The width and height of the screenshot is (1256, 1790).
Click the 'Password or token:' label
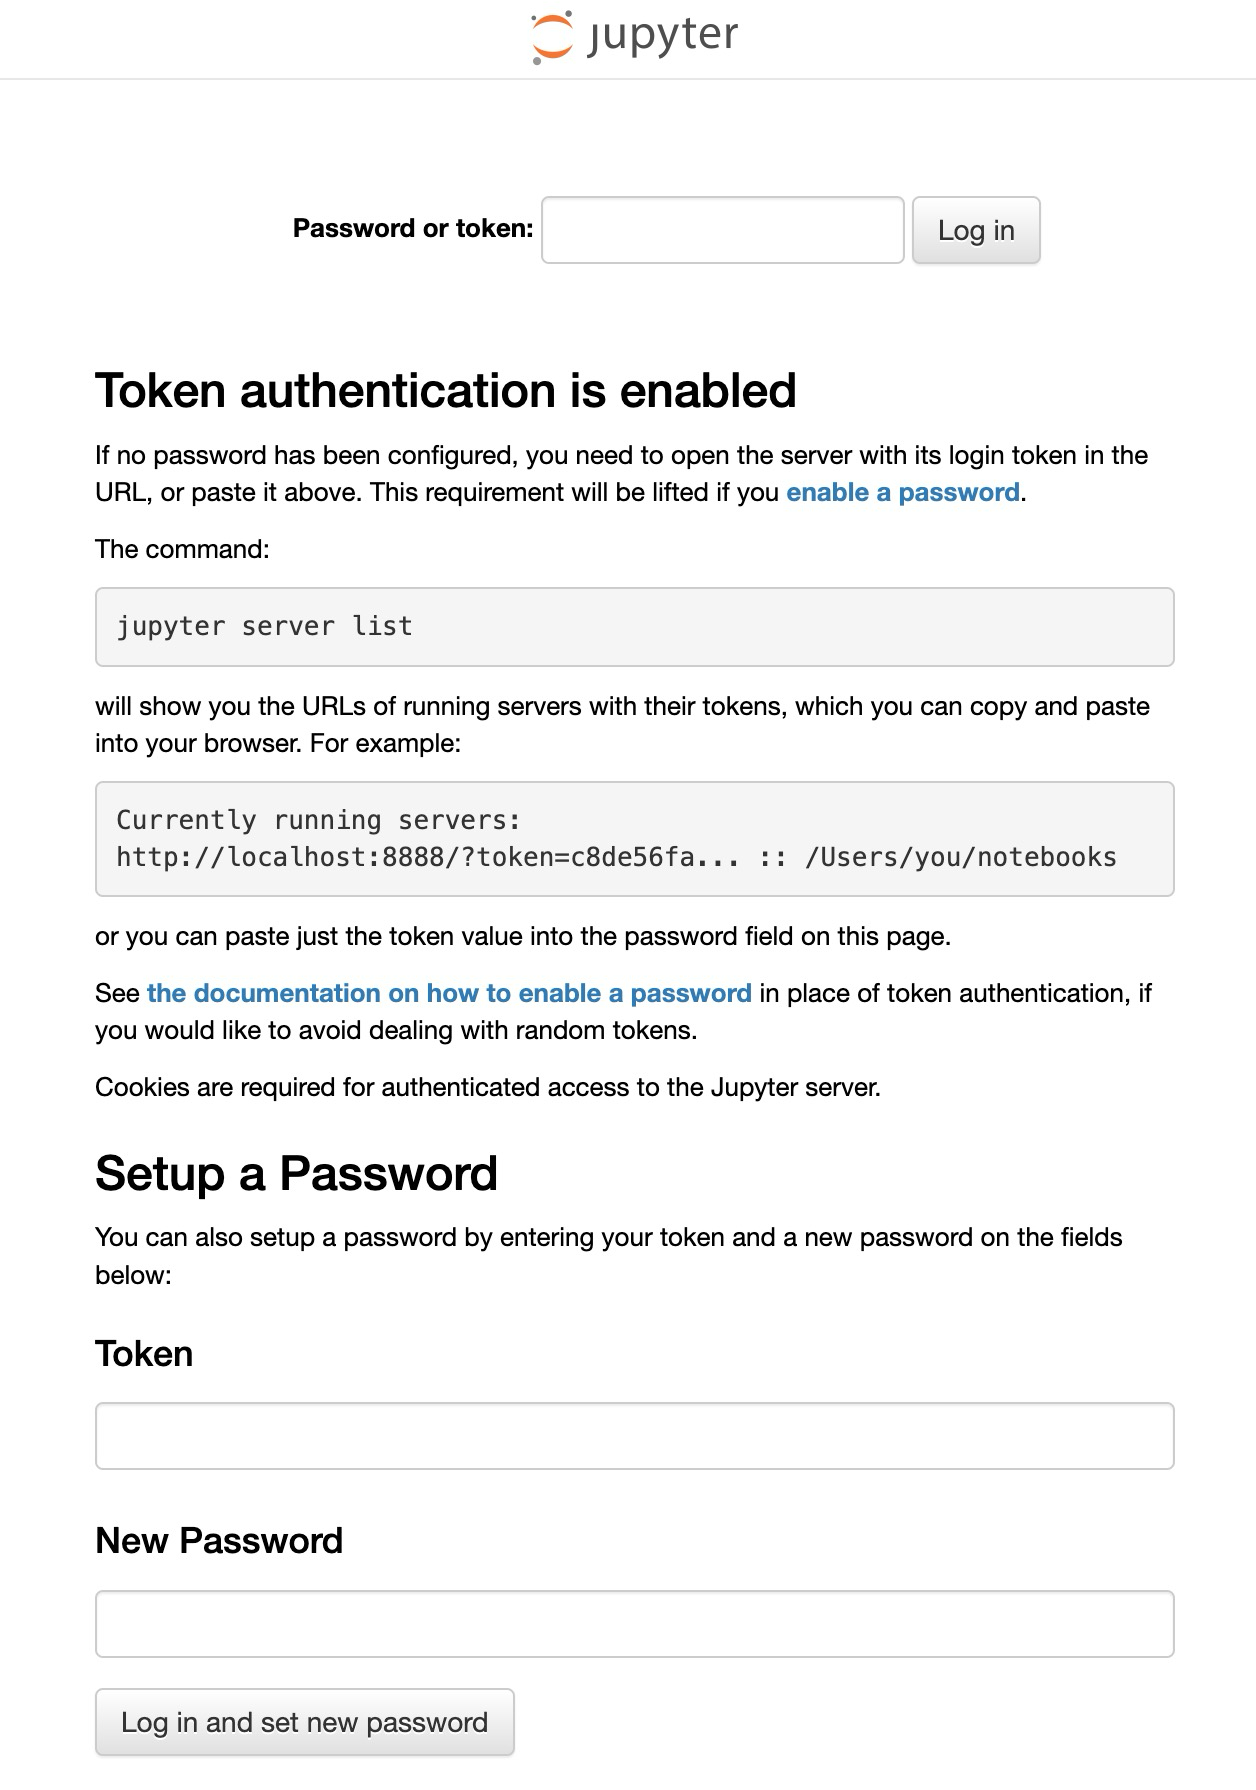point(413,229)
